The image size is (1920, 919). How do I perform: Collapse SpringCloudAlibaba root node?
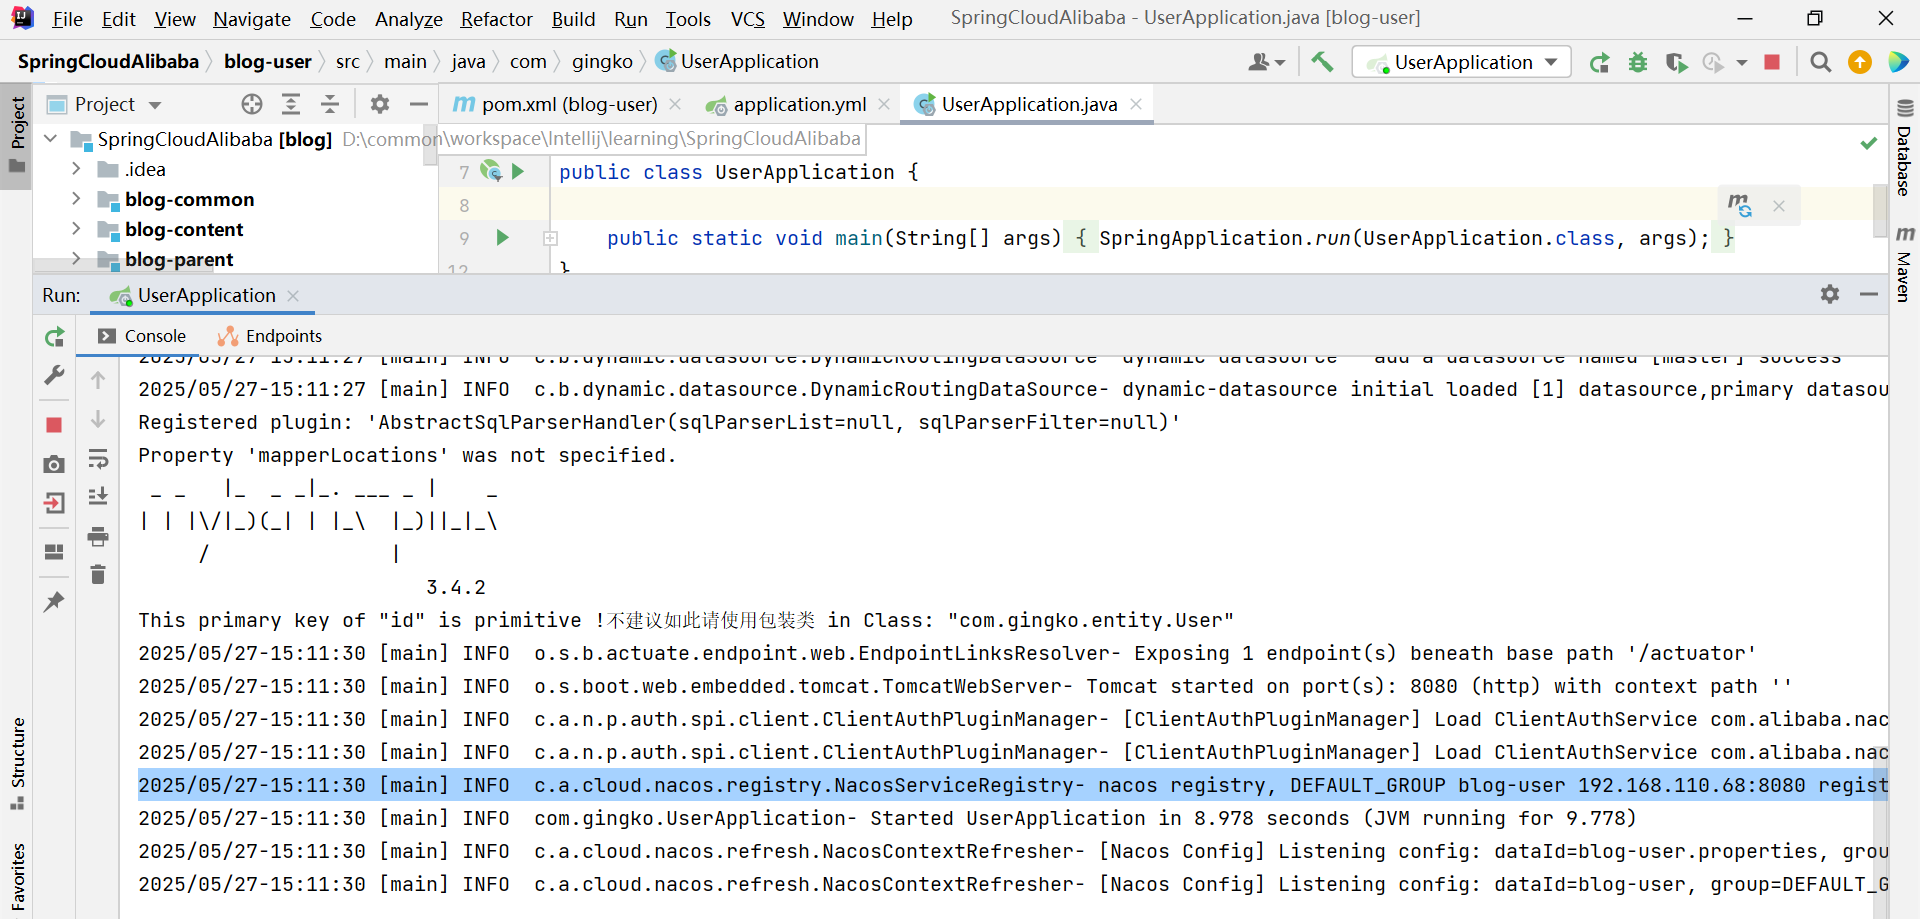(51, 139)
